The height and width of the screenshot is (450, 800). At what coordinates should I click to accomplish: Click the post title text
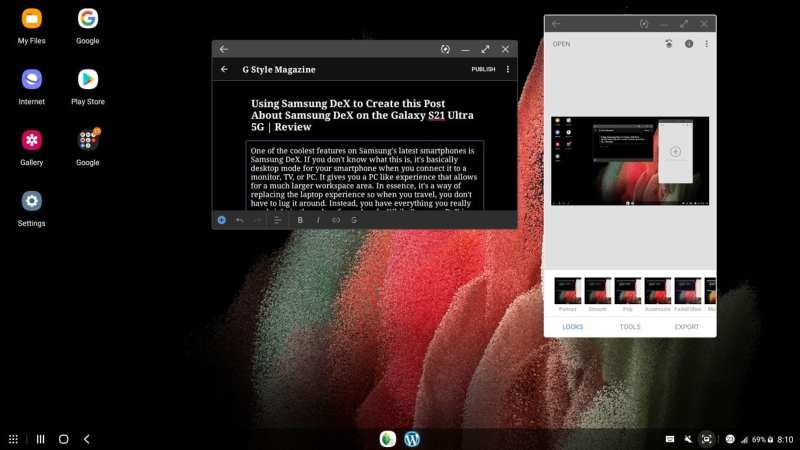tap(362, 115)
